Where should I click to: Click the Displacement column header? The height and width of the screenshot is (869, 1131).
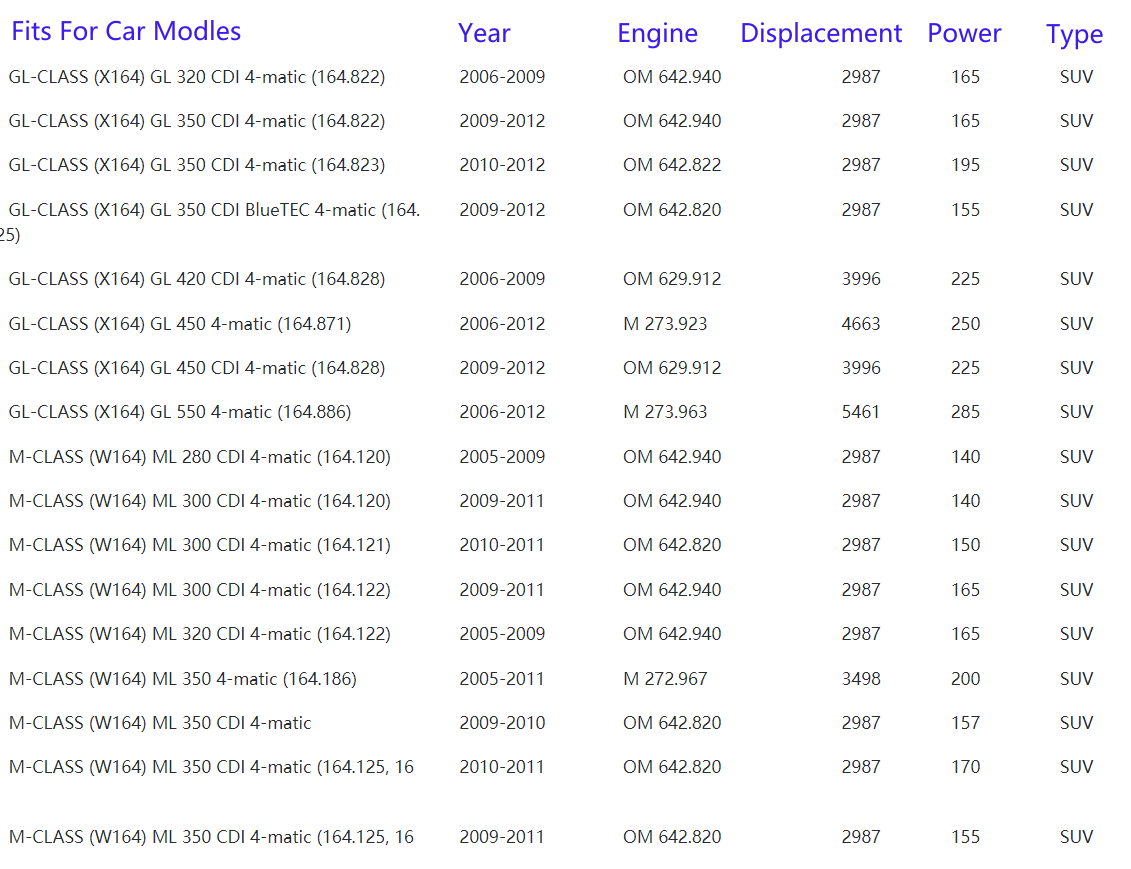point(820,33)
